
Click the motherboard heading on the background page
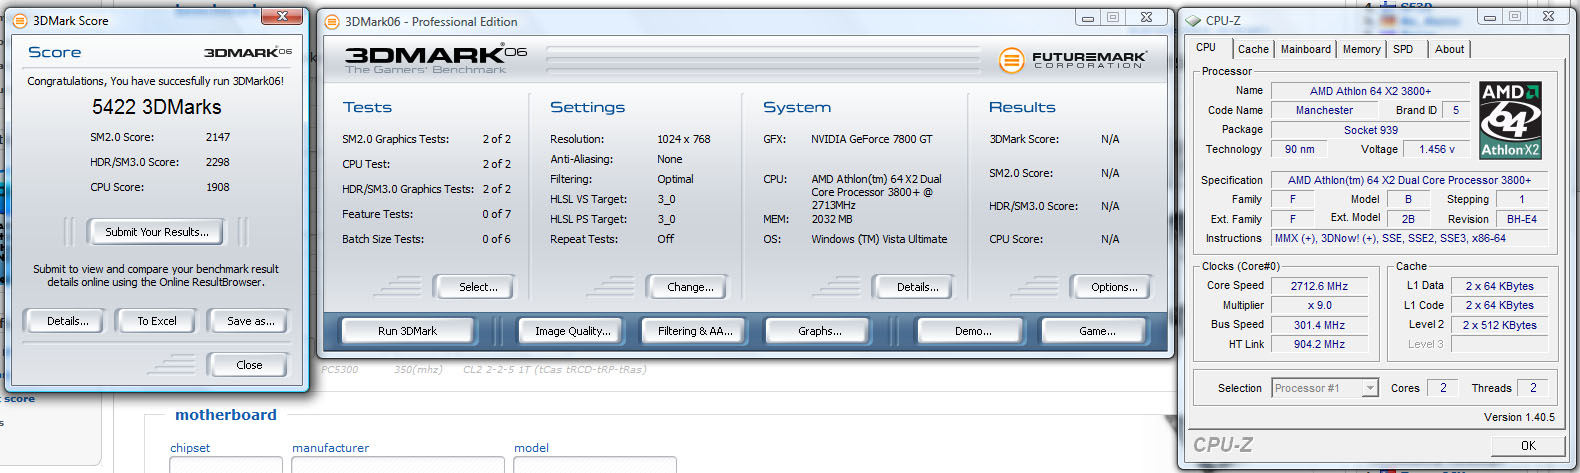point(226,415)
